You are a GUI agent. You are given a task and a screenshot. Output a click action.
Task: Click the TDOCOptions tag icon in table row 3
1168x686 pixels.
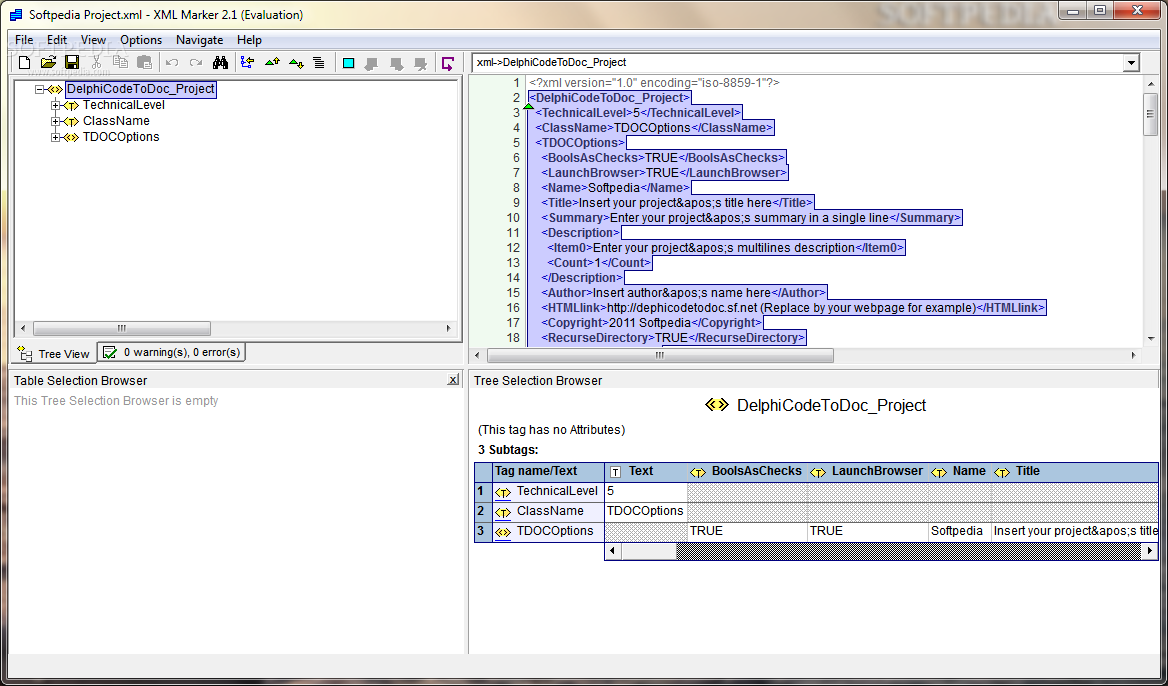coord(504,532)
